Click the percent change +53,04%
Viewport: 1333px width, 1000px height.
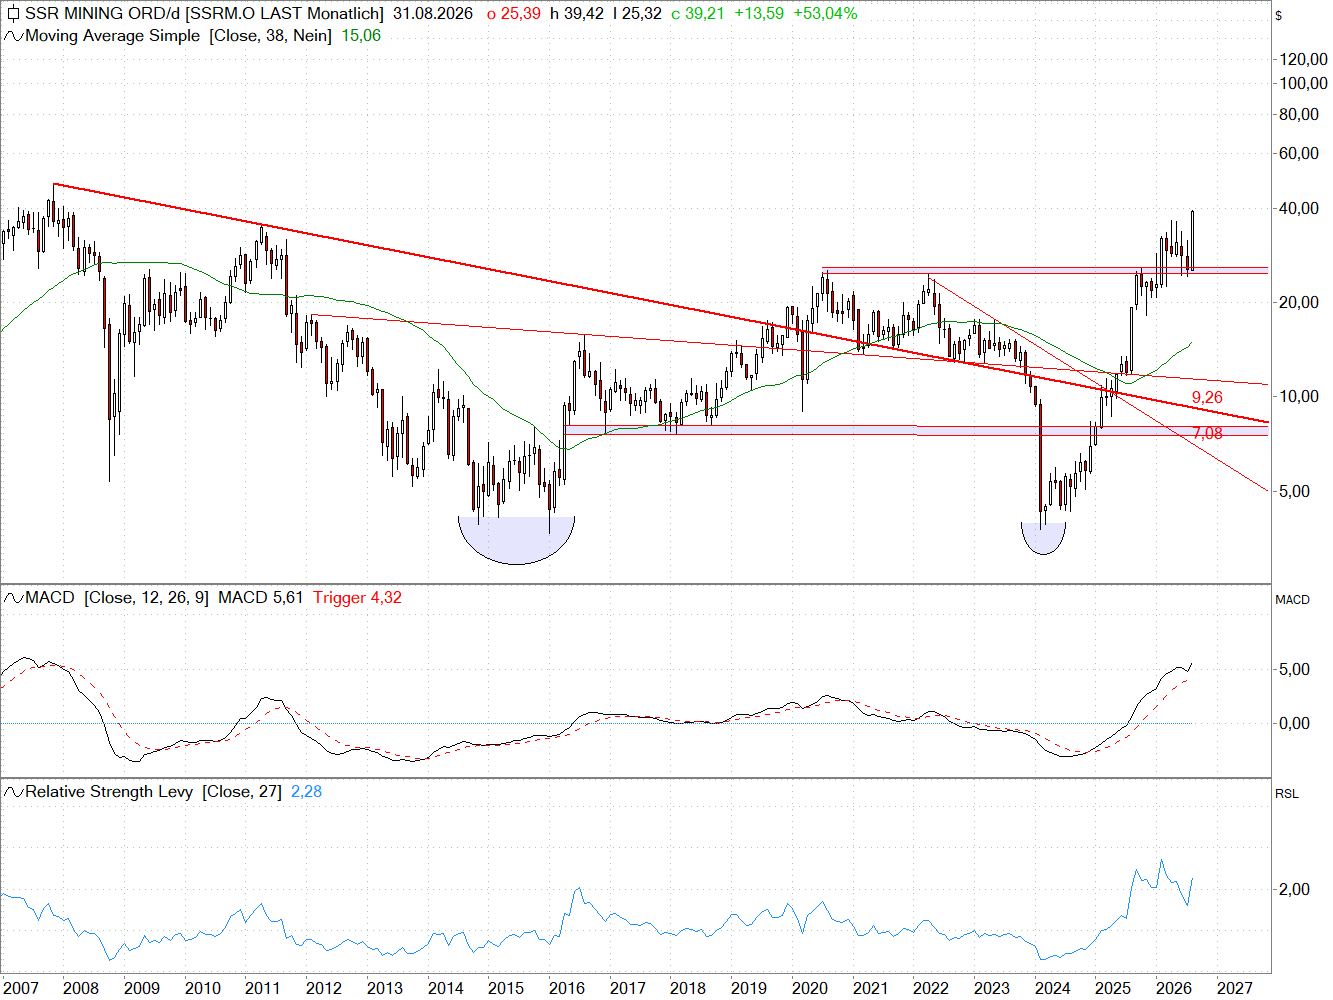pyautogui.click(x=826, y=14)
